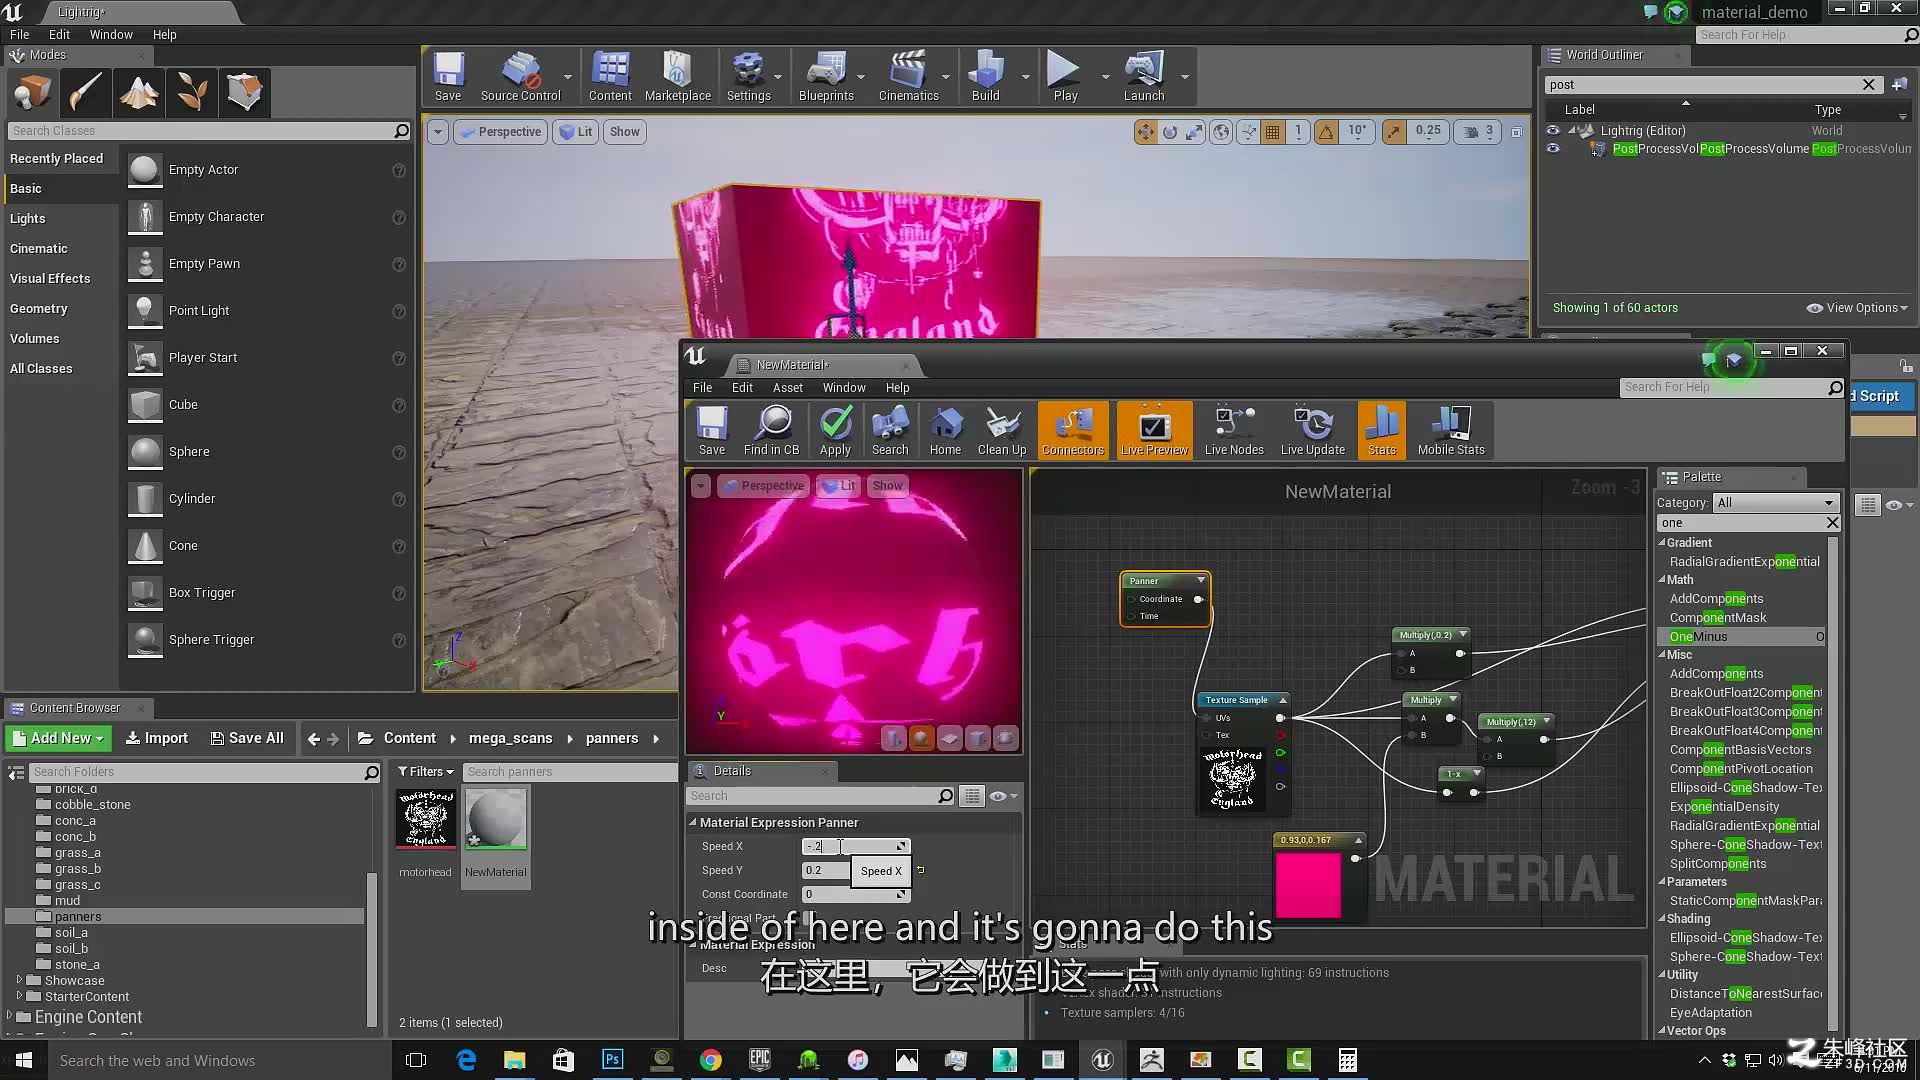1920x1080 pixels.
Task: Open Mobile Stats in material editor
Action: pos(1451,431)
